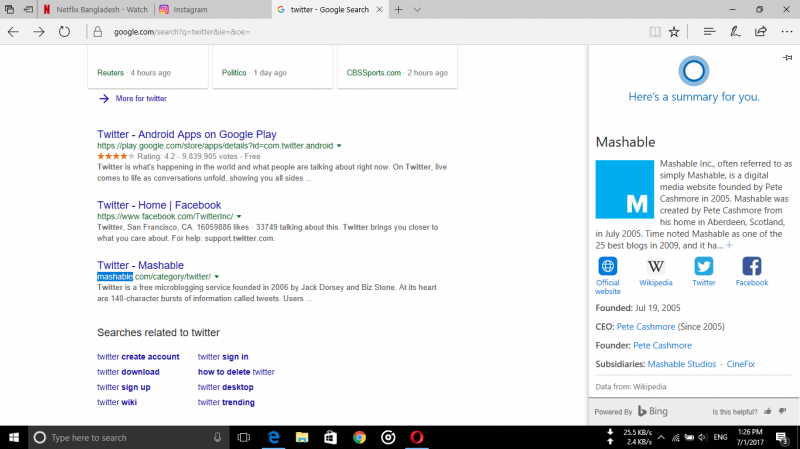800x449 pixels.
Task: Search twitter download
Action: coord(128,372)
